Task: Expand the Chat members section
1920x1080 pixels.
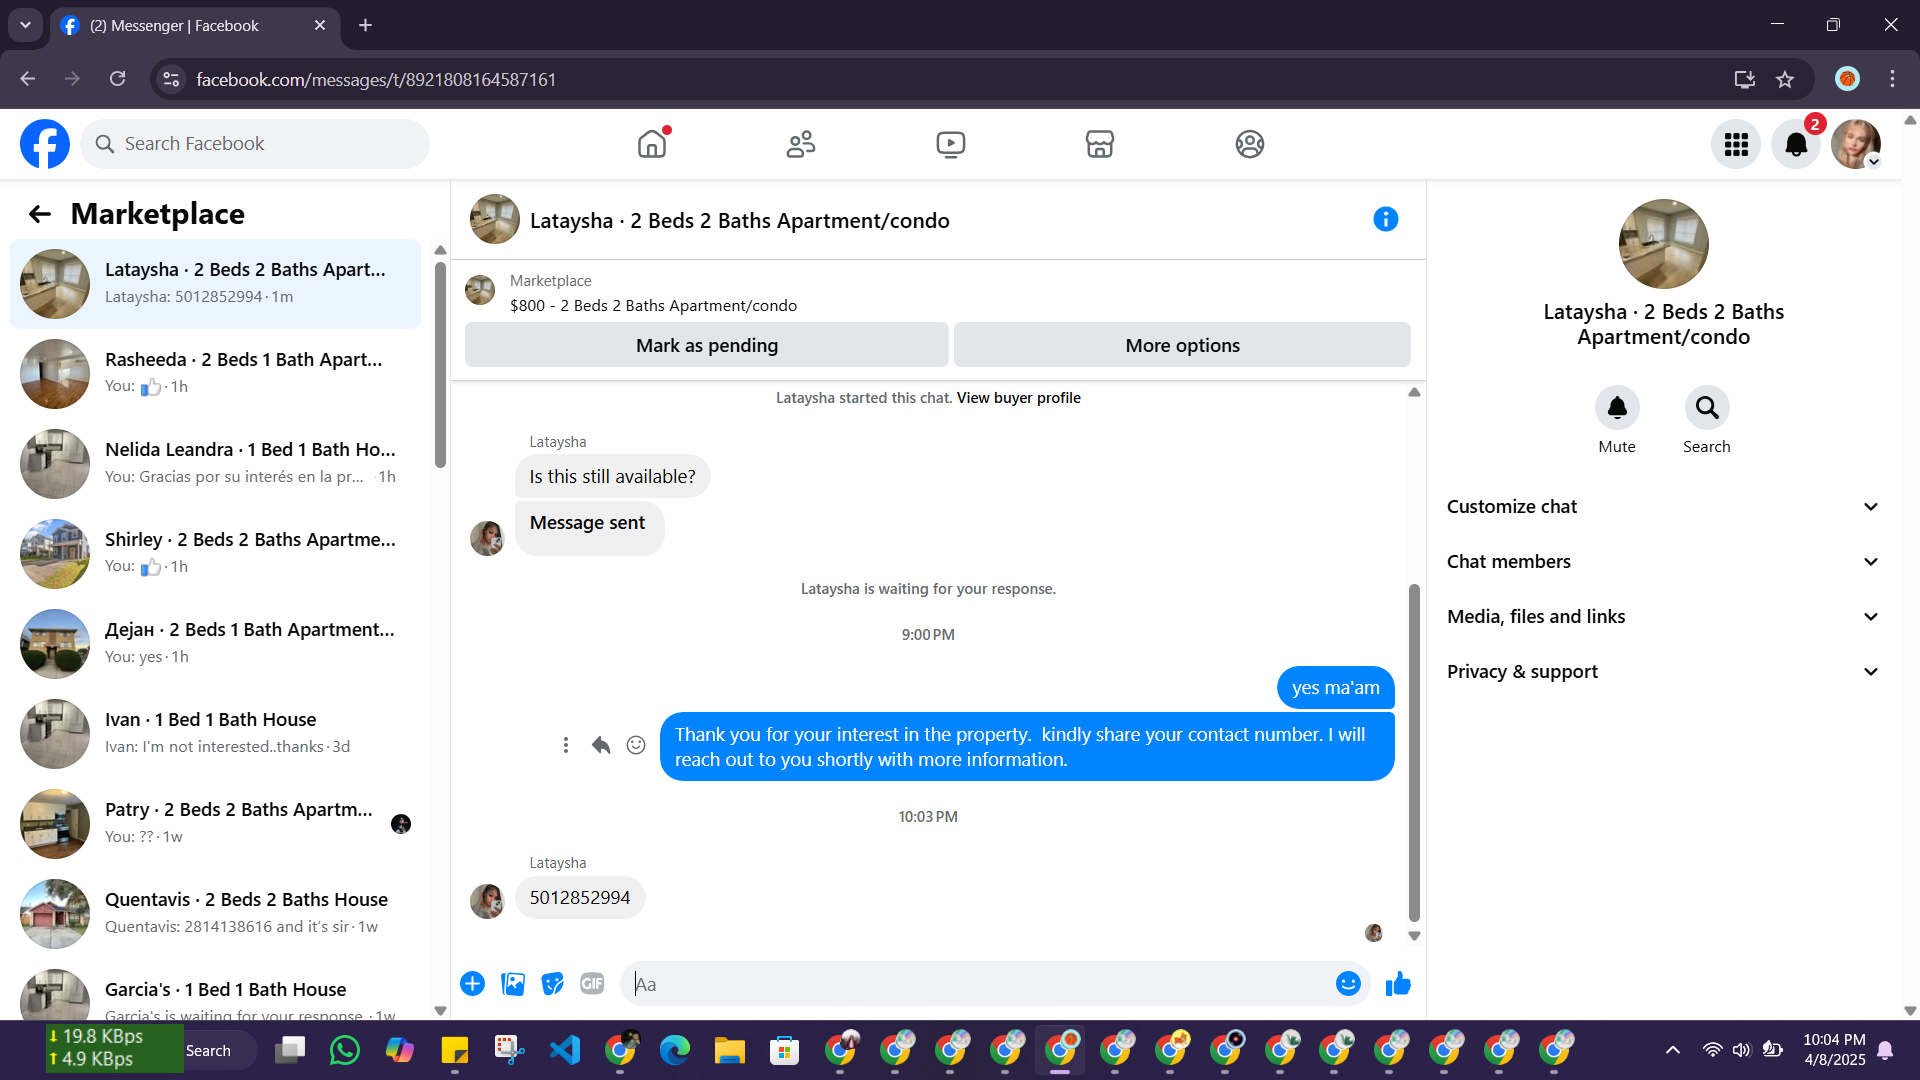Action: click(x=1662, y=562)
